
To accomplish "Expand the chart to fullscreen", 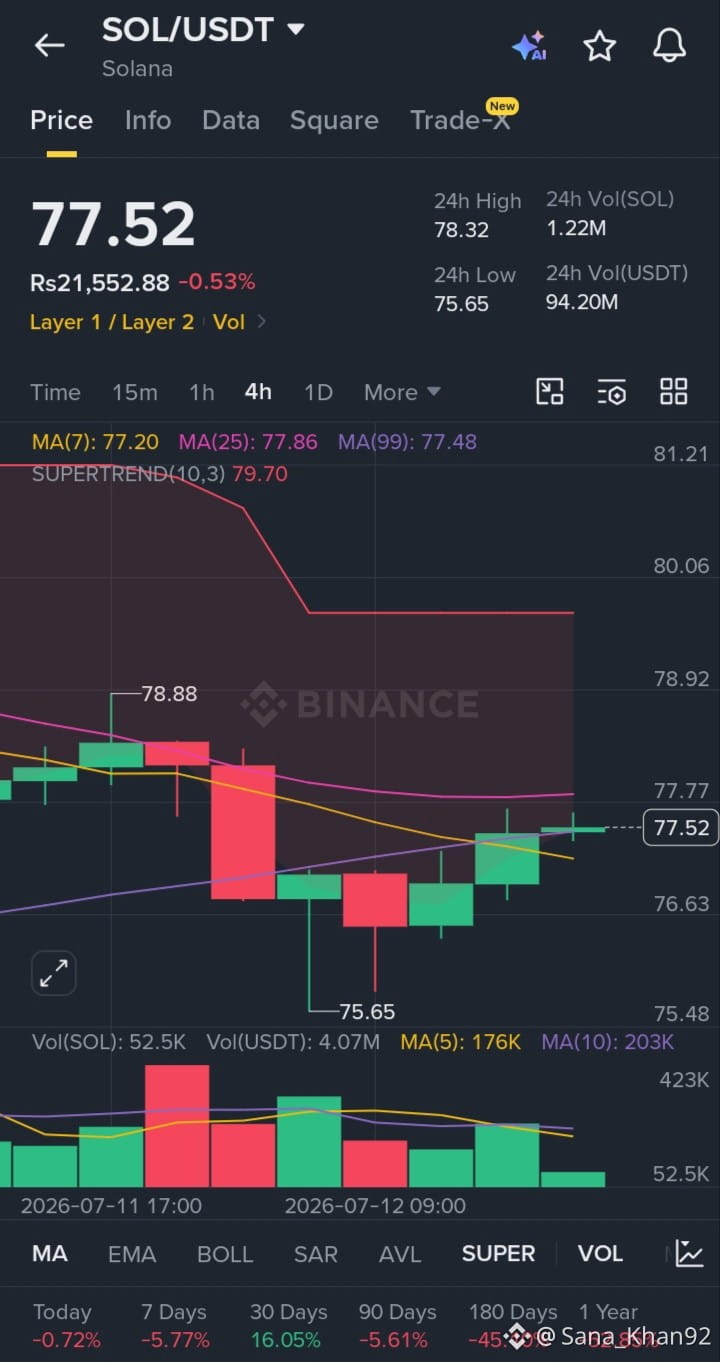I will [54, 973].
